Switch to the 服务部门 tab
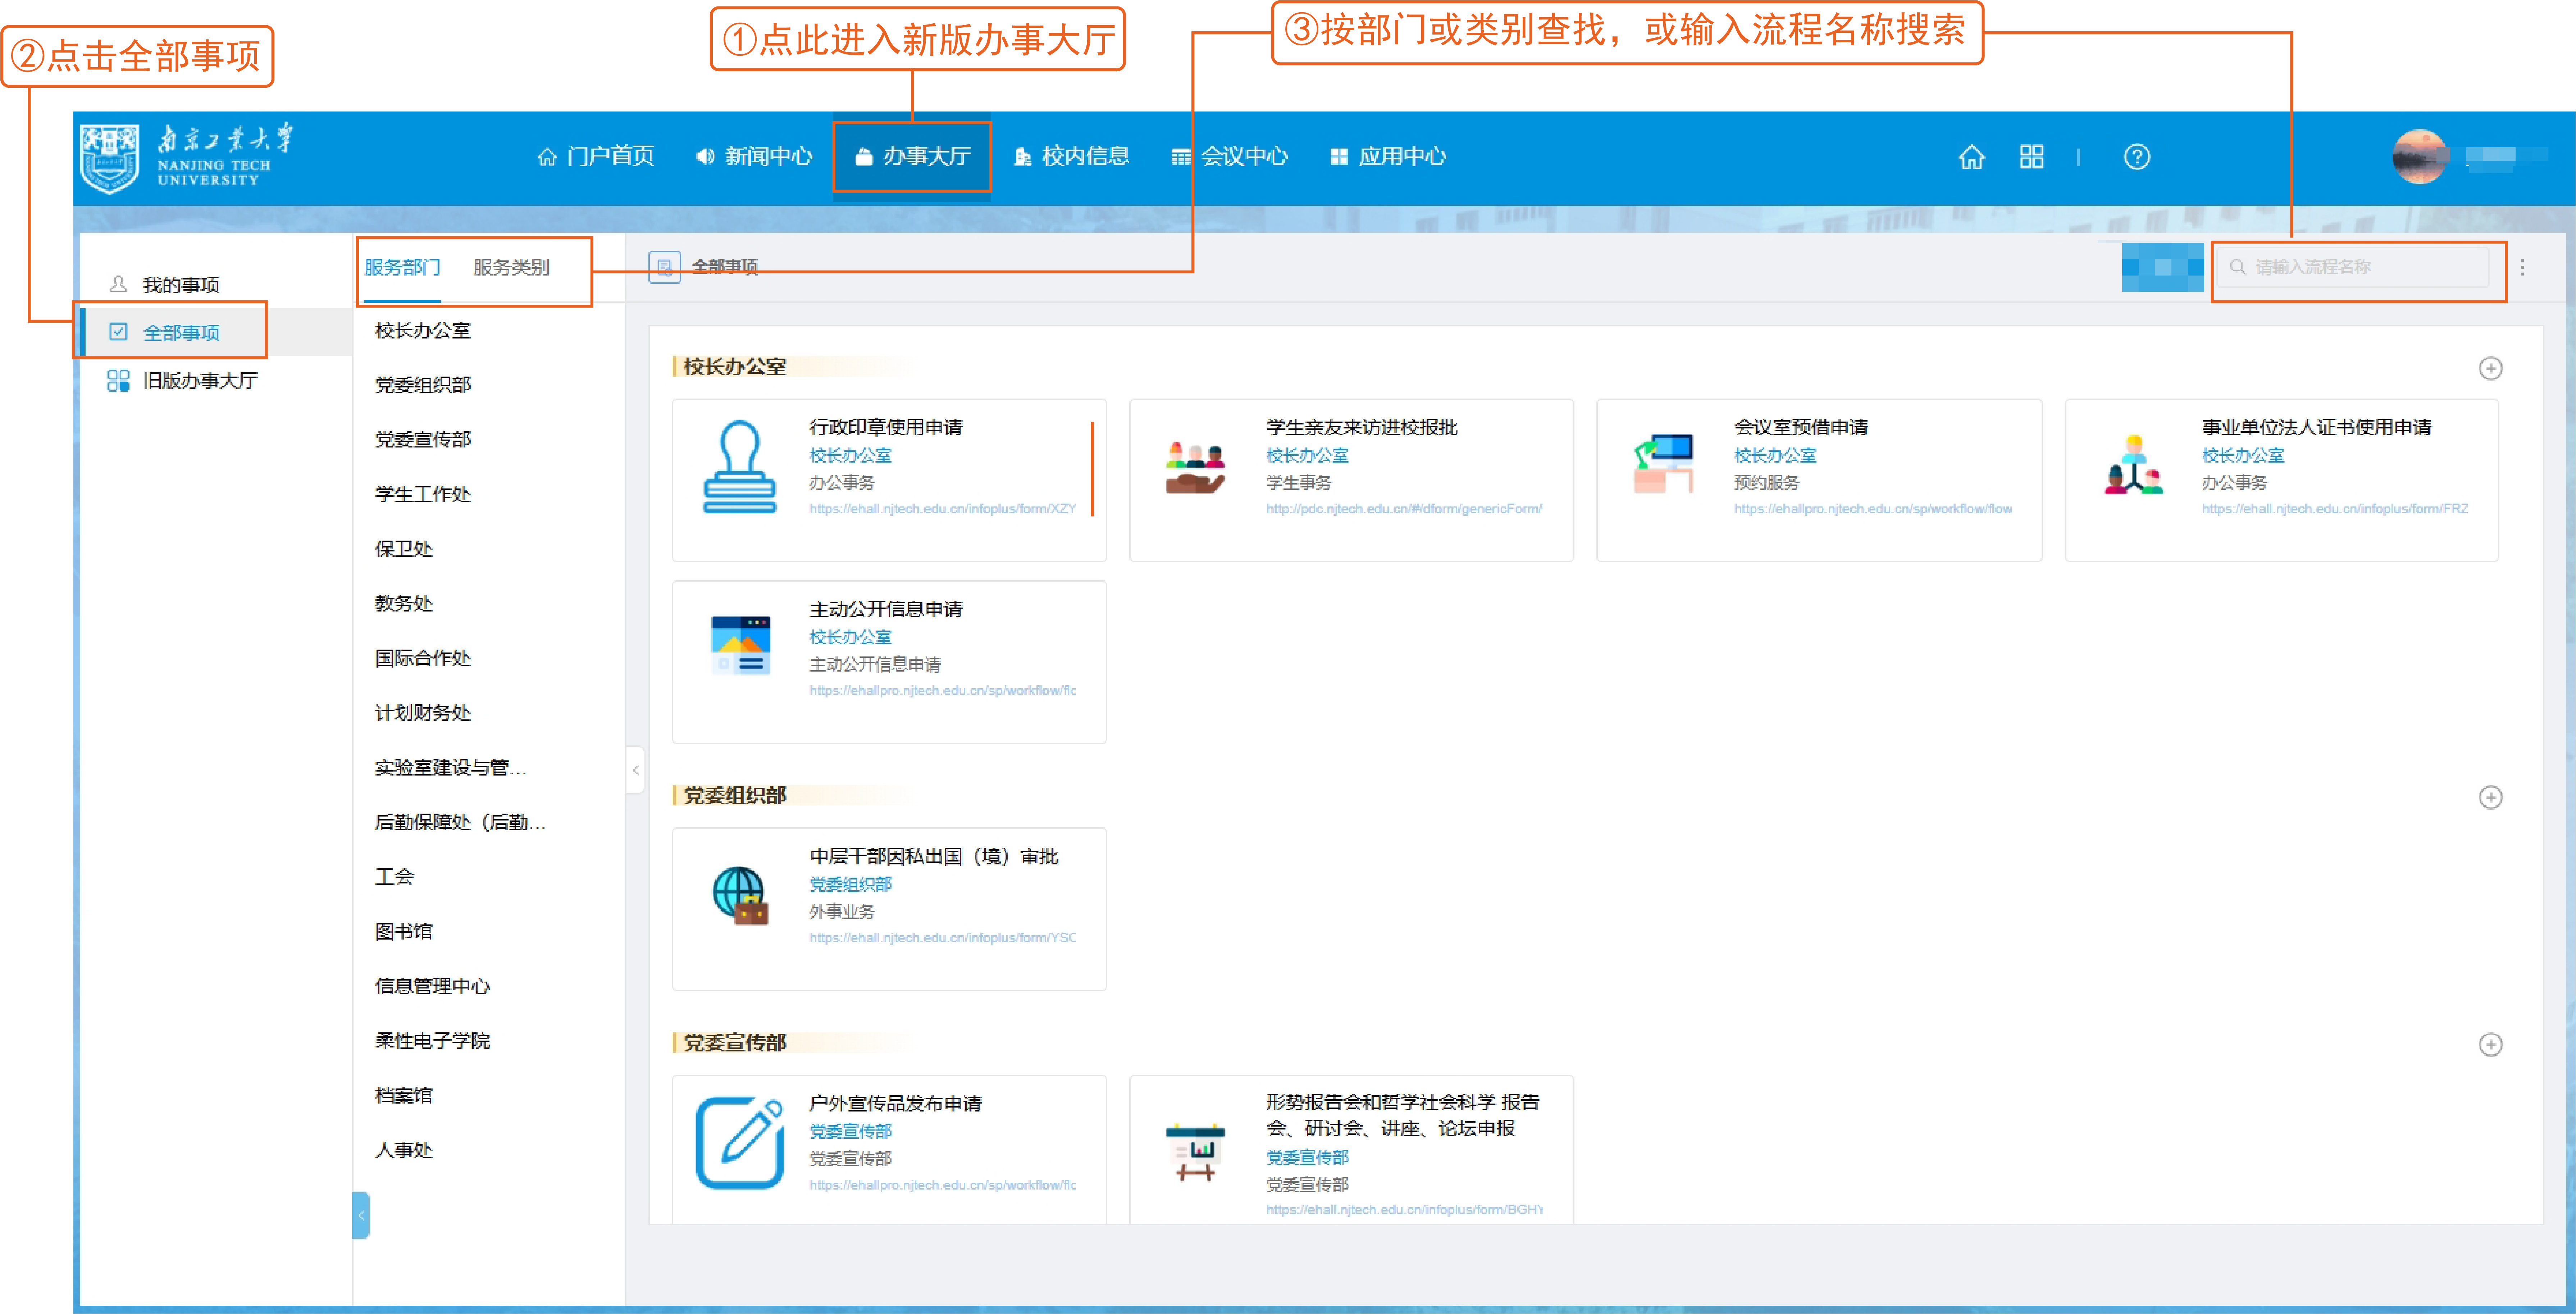The image size is (2576, 1314). click(402, 268)
